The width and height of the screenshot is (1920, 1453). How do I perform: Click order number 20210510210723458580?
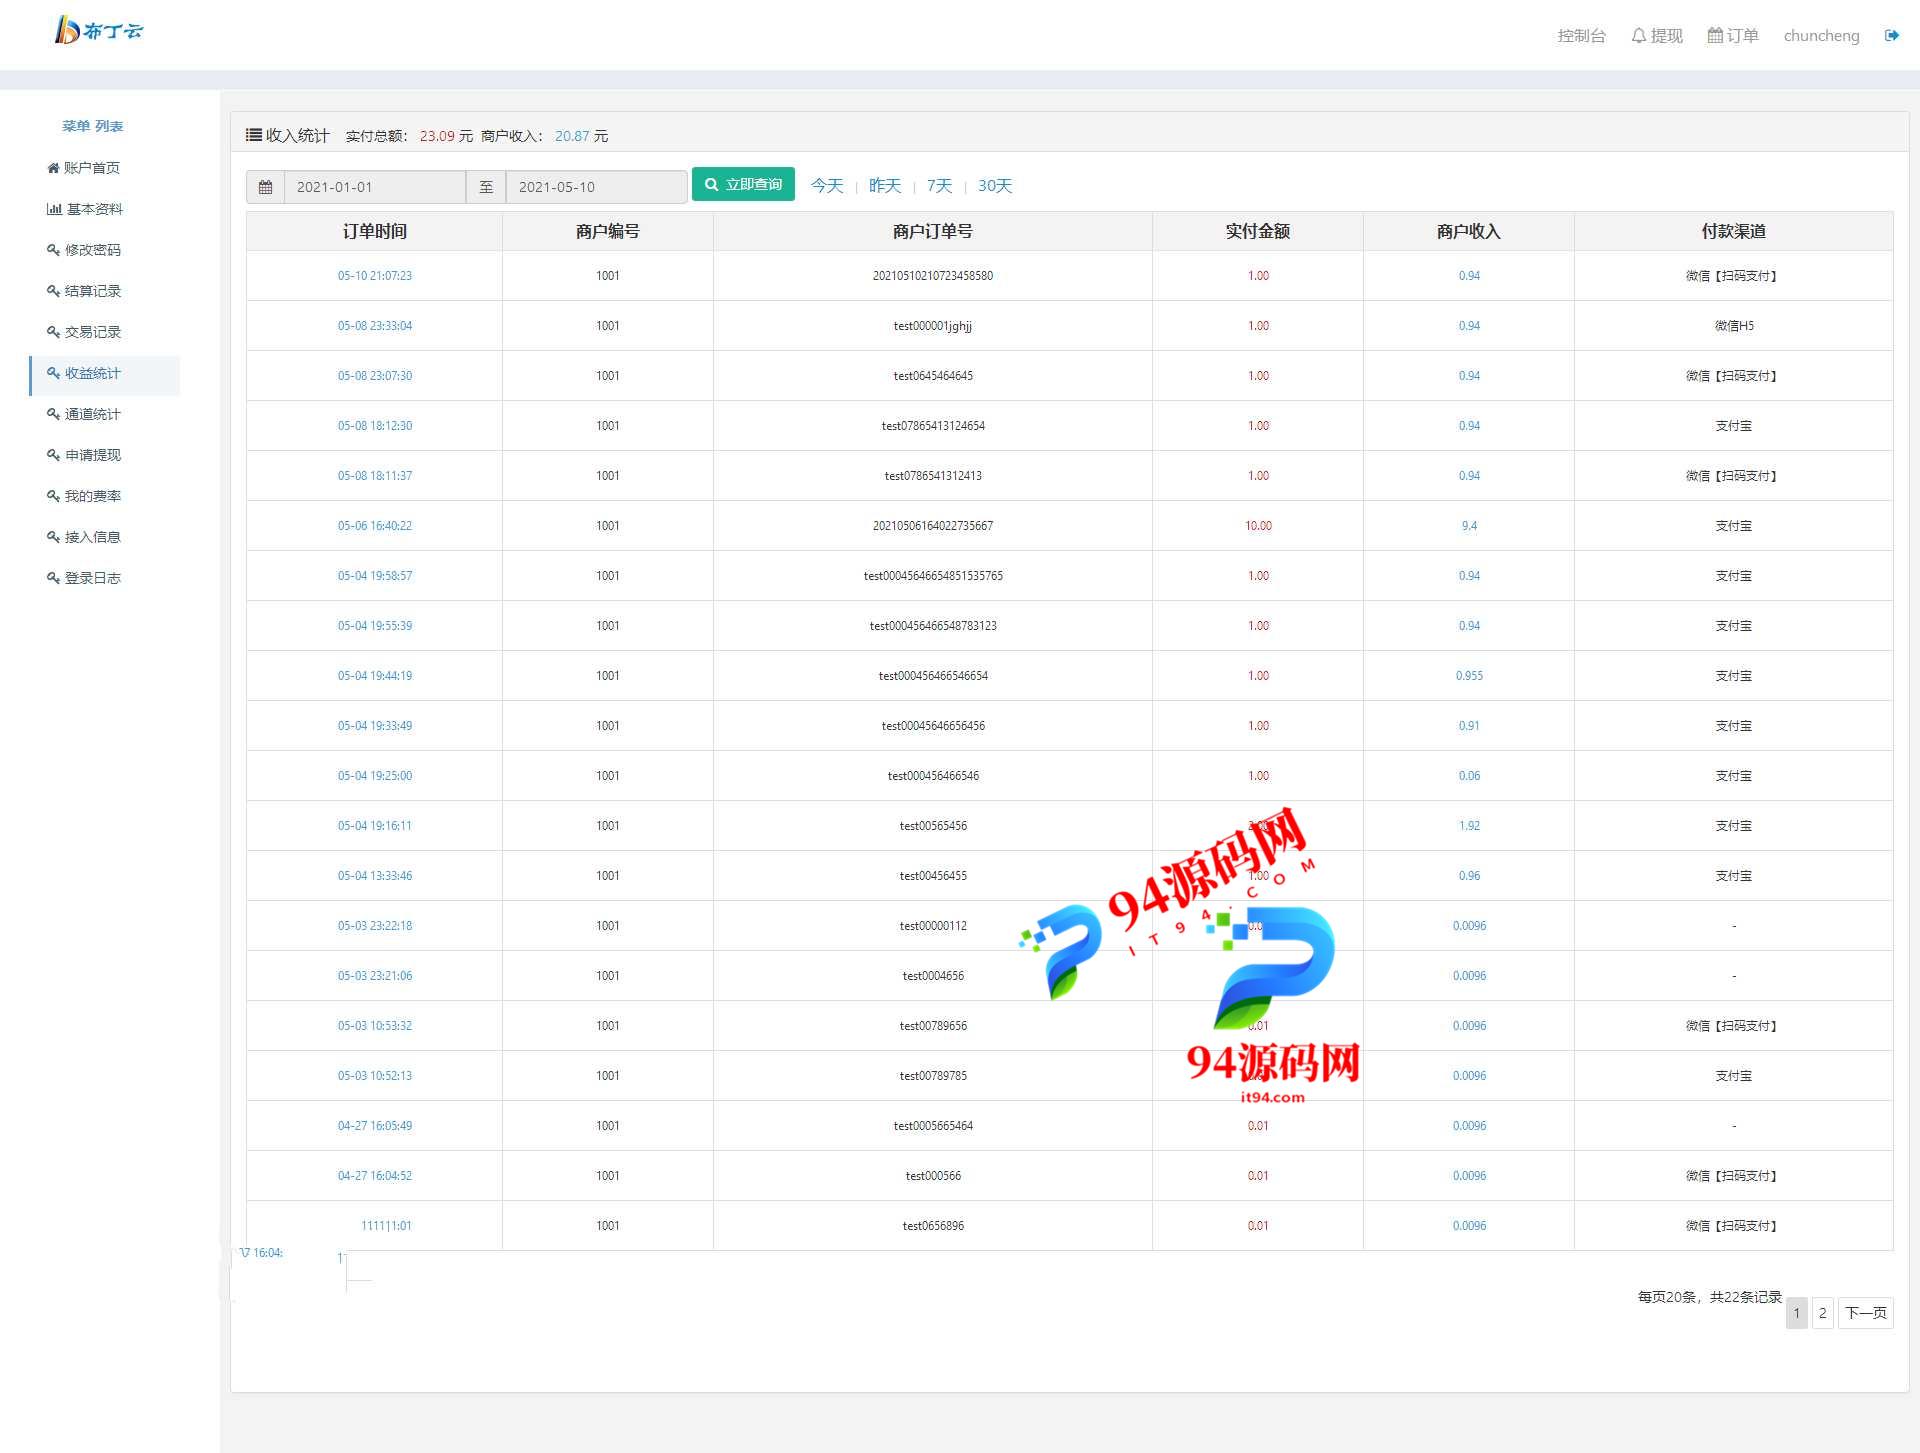[933, 276]
